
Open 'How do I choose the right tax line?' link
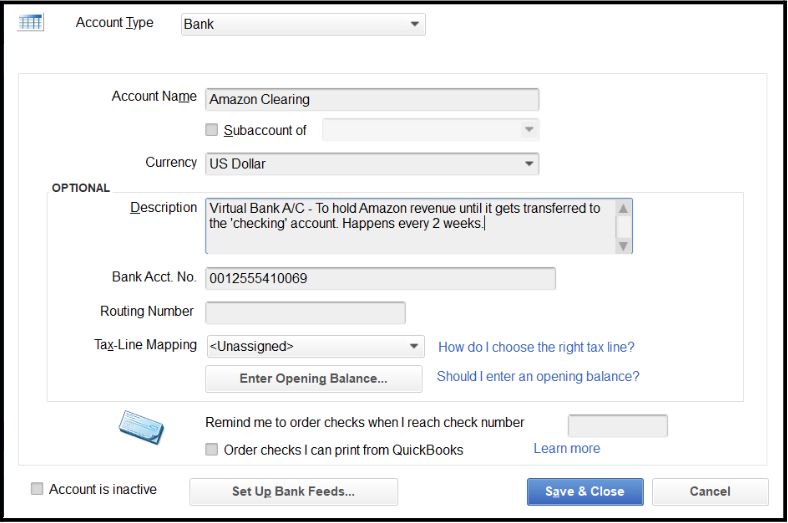(x=536, y=347)
